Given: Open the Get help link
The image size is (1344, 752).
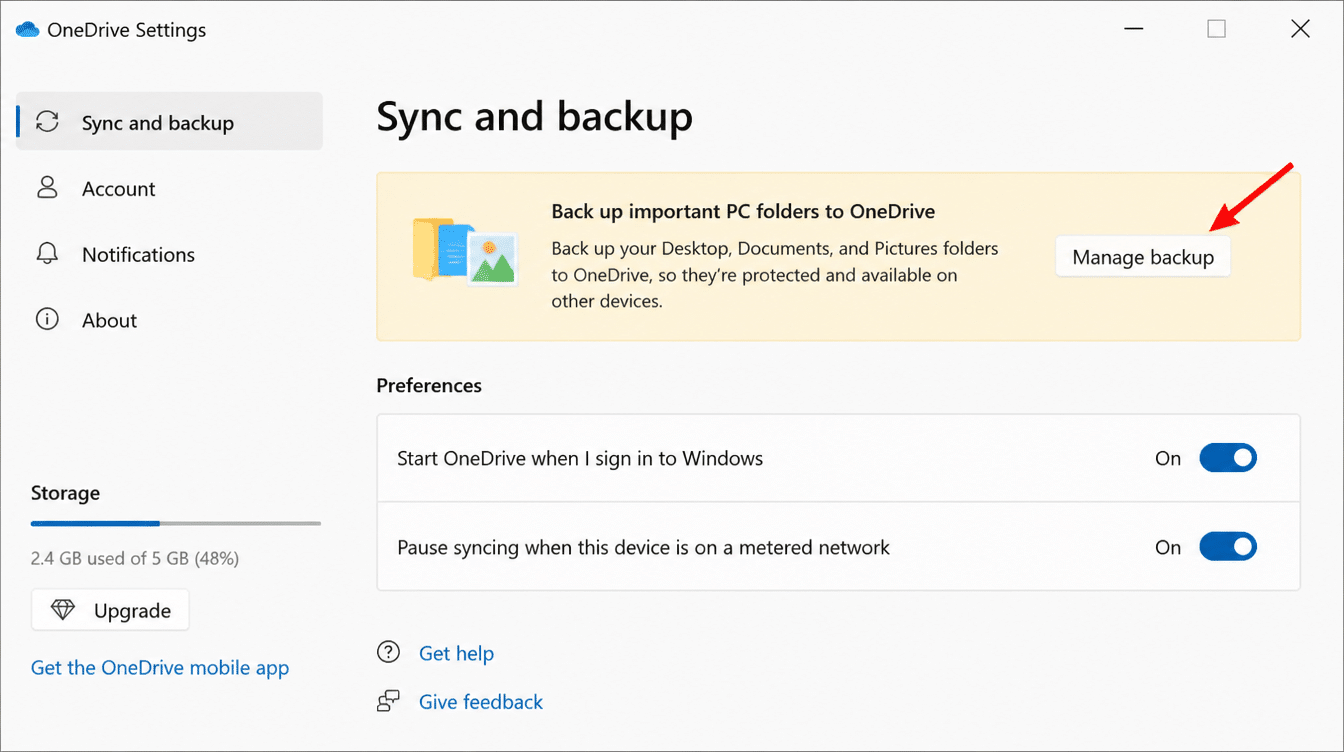Looking at the screenshot, I should pos(456,653).
